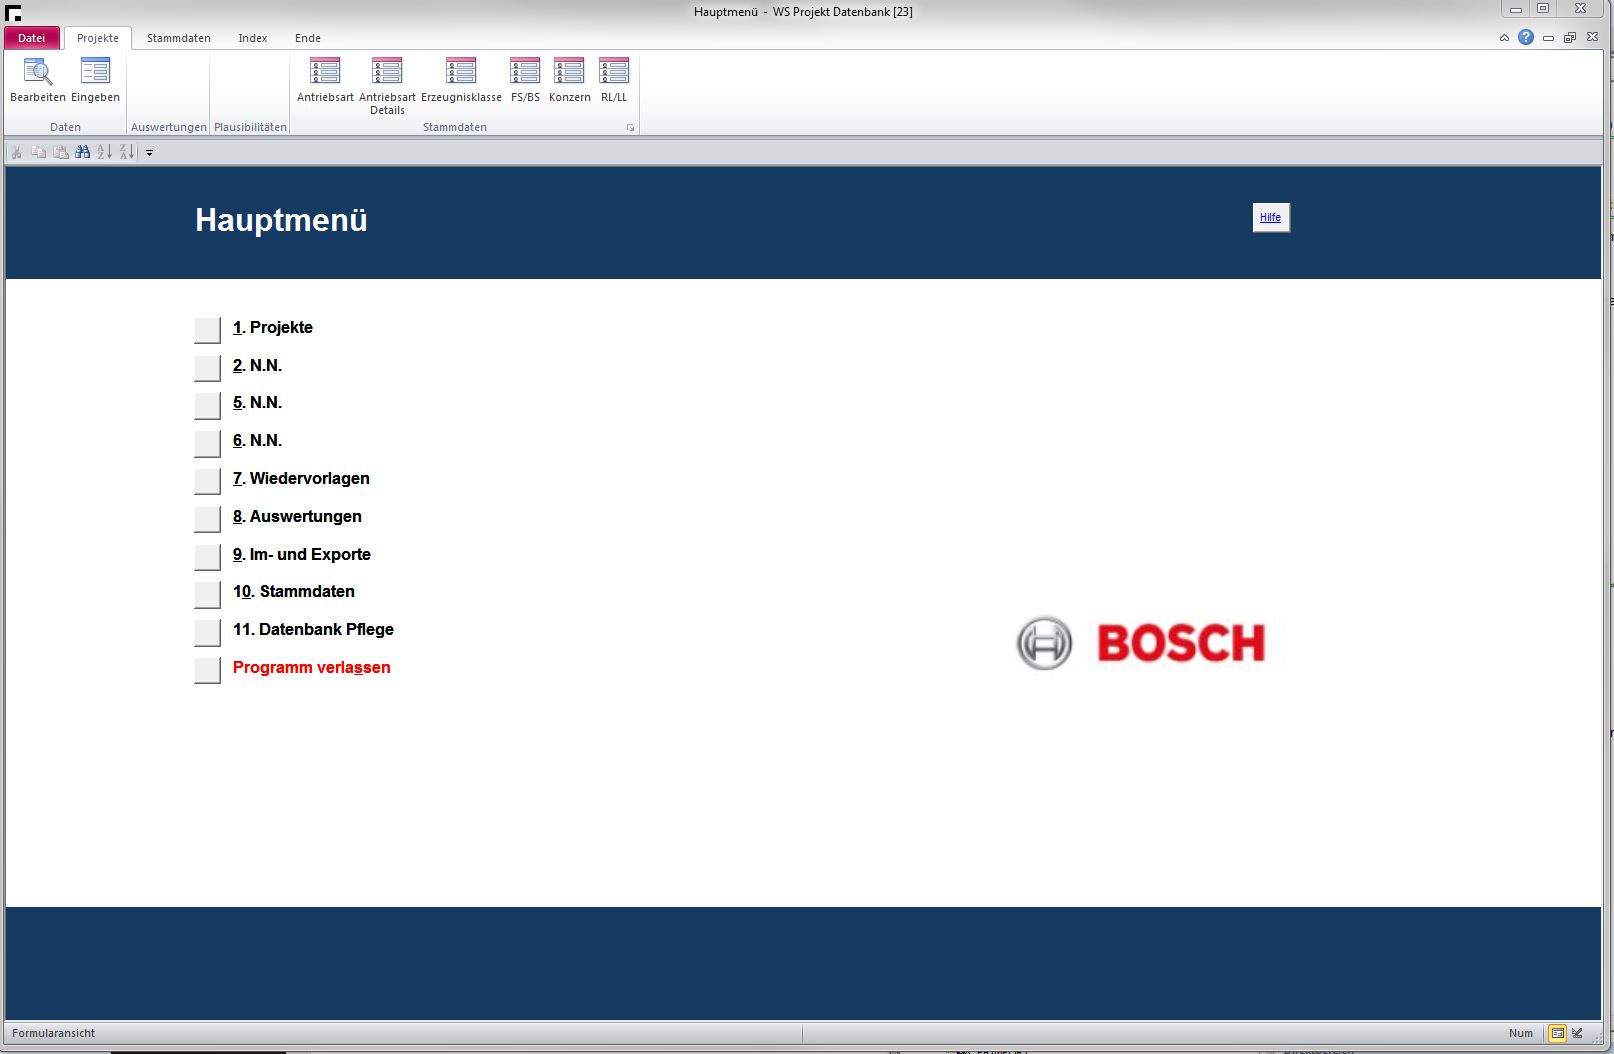
Task: Expand the Stammdaten group dialog launcher
Action: click(630, 128)
